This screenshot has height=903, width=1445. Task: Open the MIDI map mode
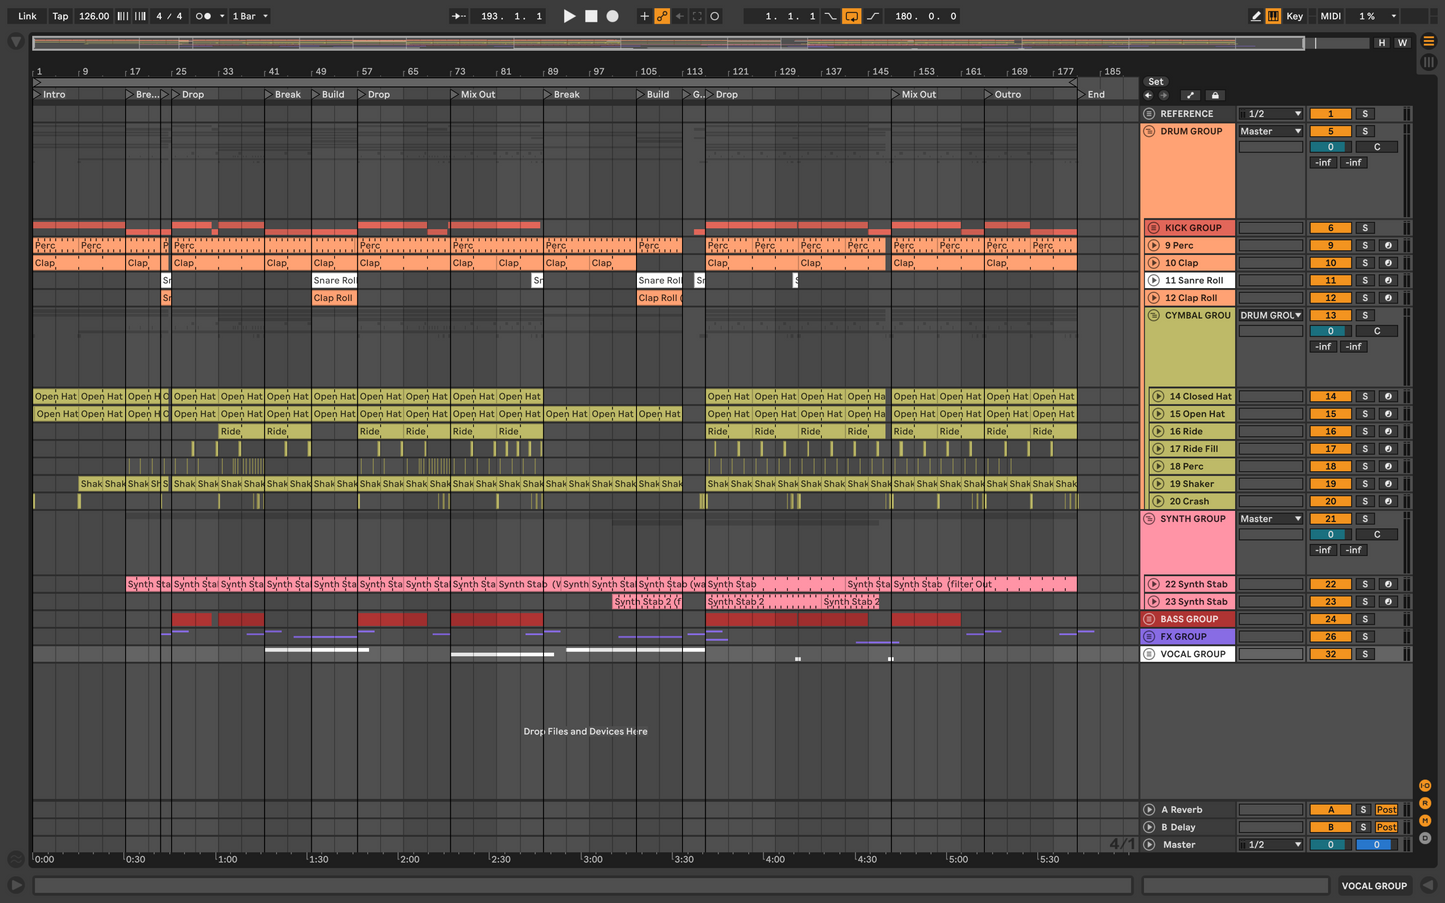click(x=1330, y=16)
